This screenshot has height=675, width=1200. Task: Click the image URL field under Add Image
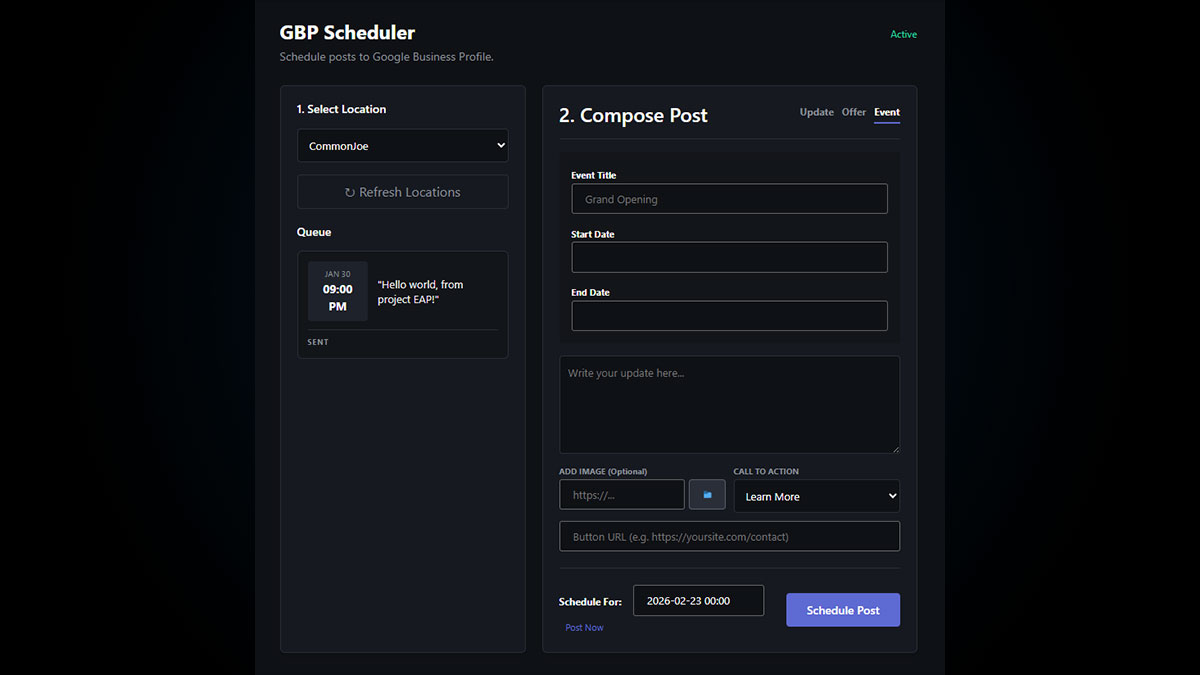click(621, 494)
